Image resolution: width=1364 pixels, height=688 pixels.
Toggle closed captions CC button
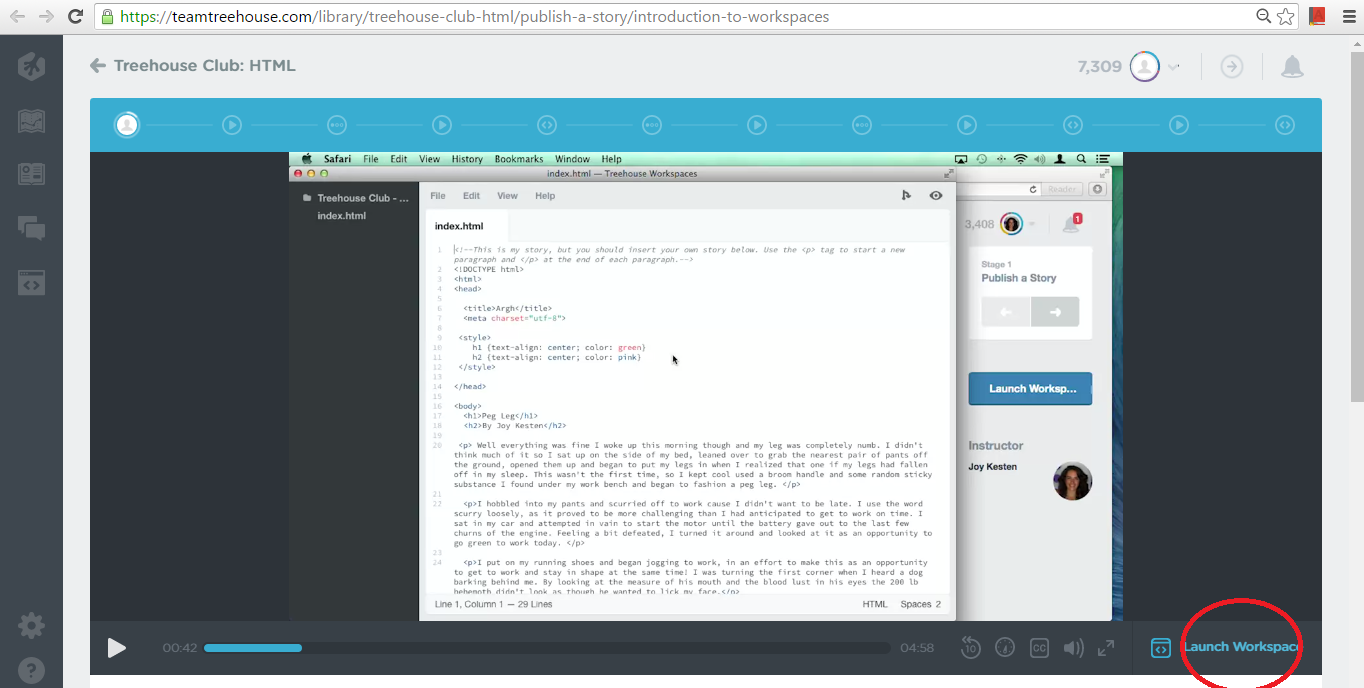[x=1039, y=648]
